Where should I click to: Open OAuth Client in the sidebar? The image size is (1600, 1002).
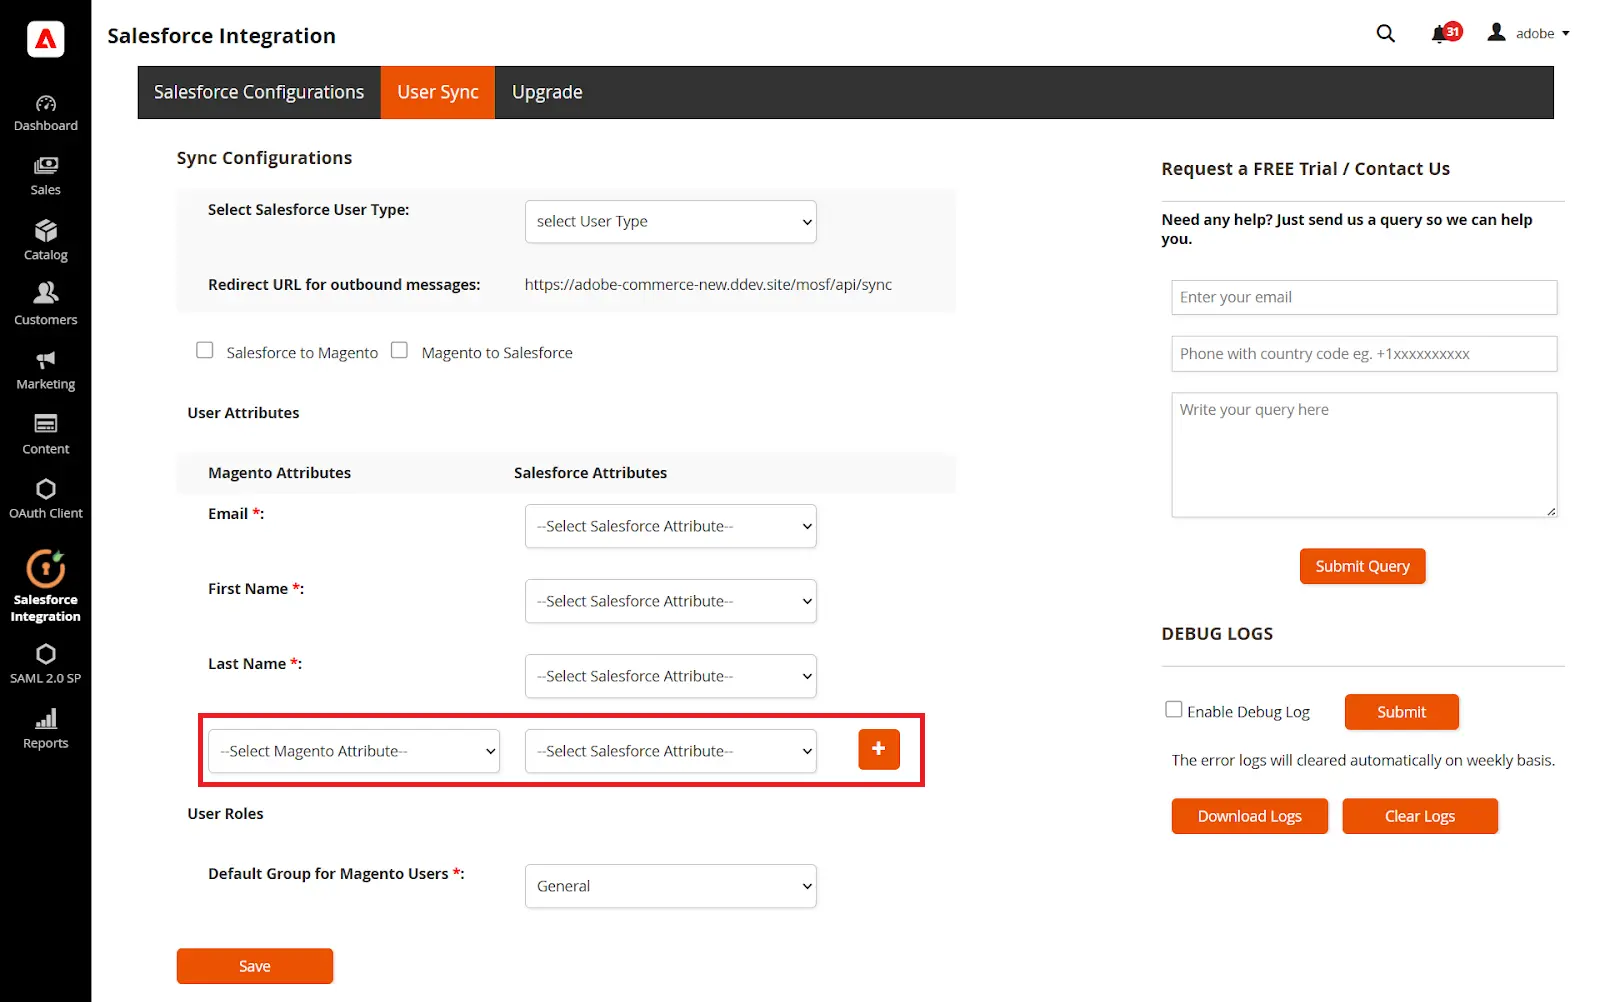click(45, 499)
